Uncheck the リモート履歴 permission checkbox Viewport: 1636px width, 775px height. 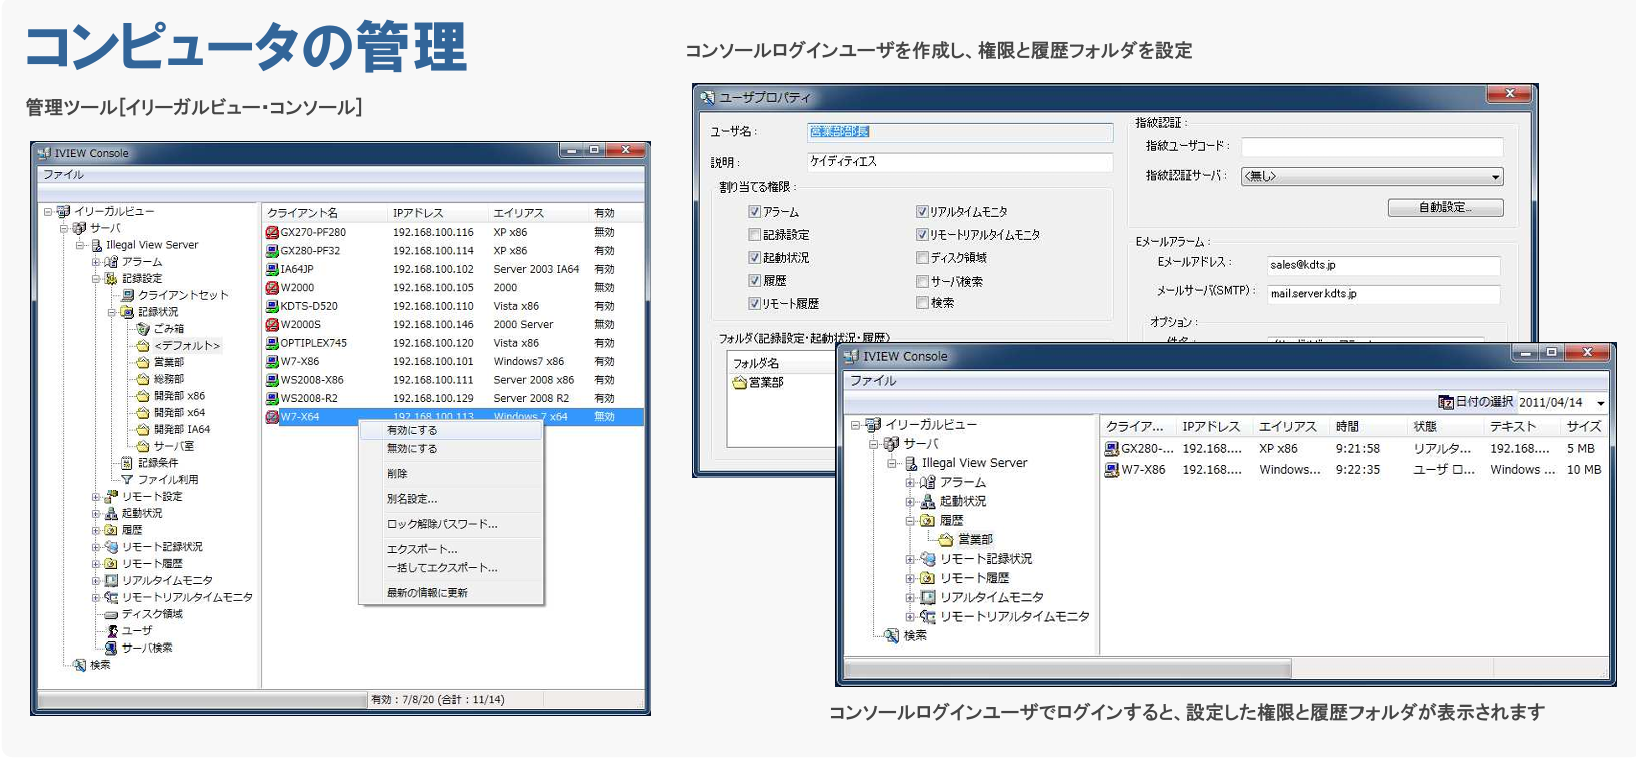coord(755,304)
